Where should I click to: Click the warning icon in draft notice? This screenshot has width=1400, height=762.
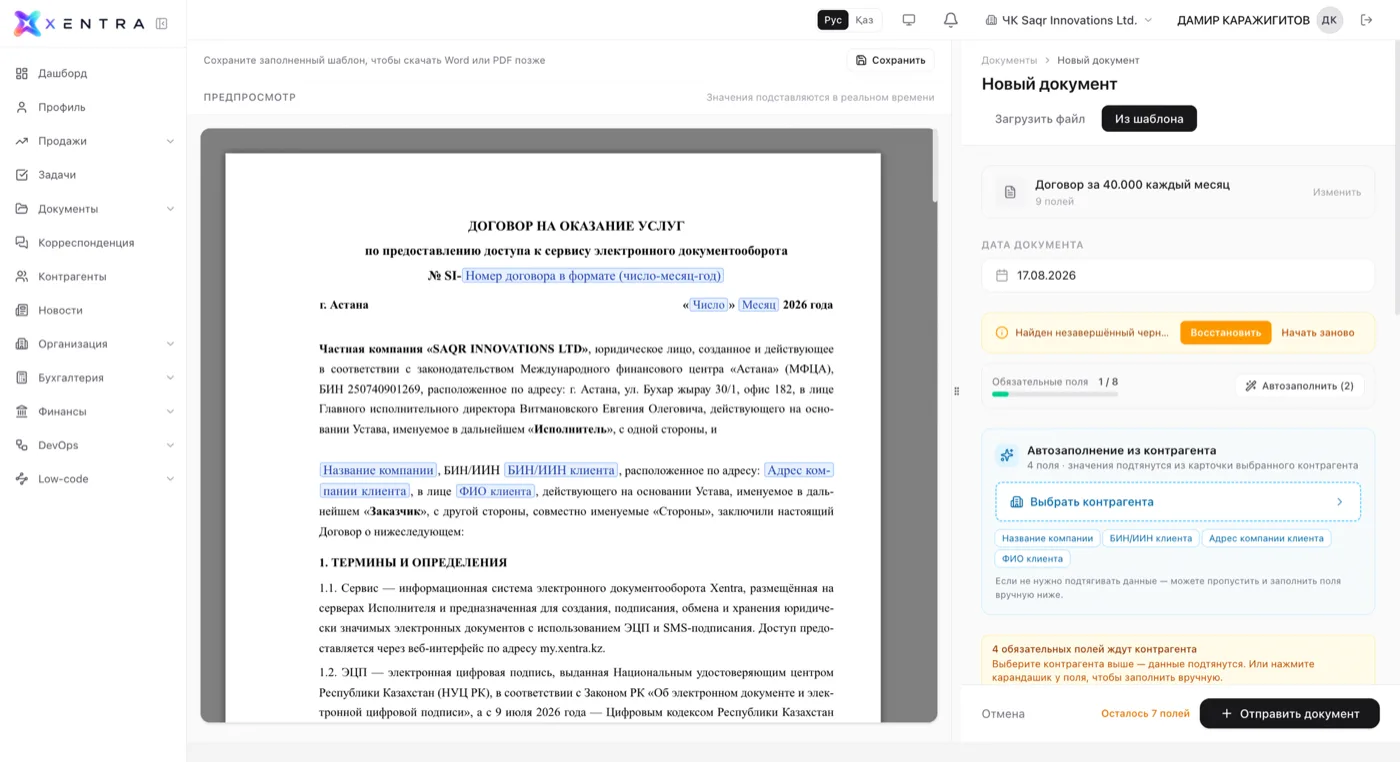pyautogui.click(x=1002, y=333)
